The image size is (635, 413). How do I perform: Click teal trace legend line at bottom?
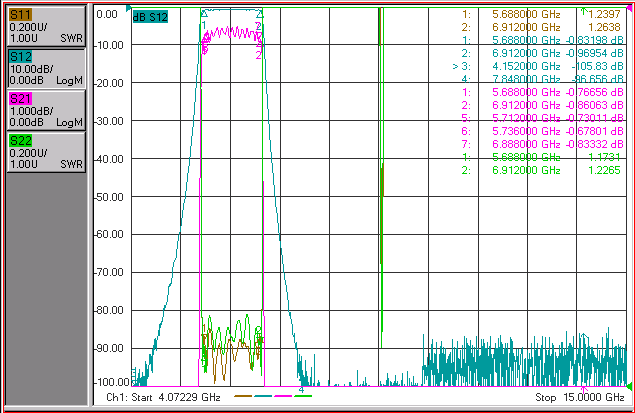[x=263, y=396]
